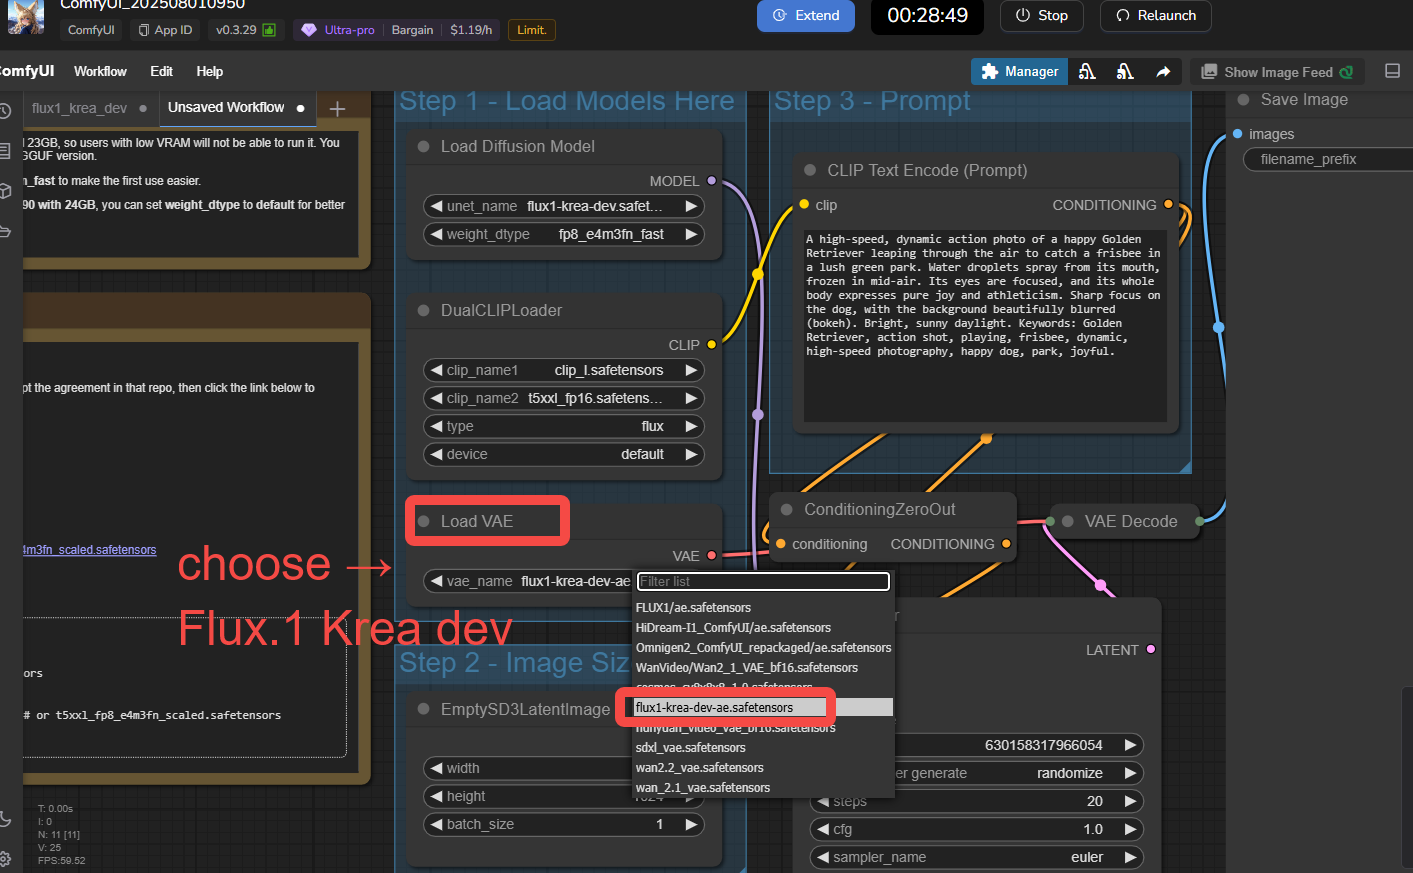Click the blue images input port
The image size is (1413, 873).
coord(1238,133)
